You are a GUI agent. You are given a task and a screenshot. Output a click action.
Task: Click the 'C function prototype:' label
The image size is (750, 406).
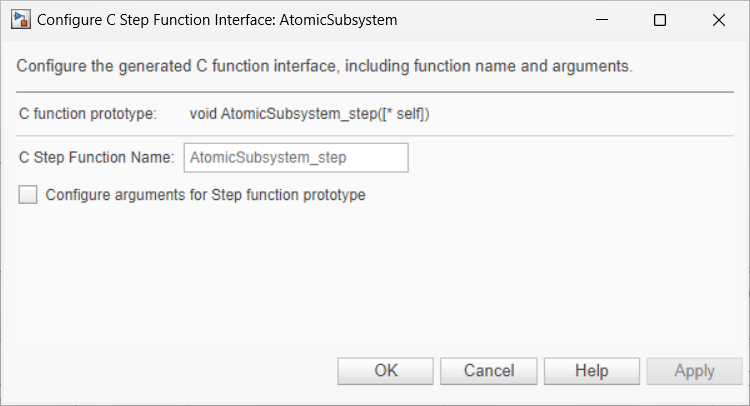(88, 114)
